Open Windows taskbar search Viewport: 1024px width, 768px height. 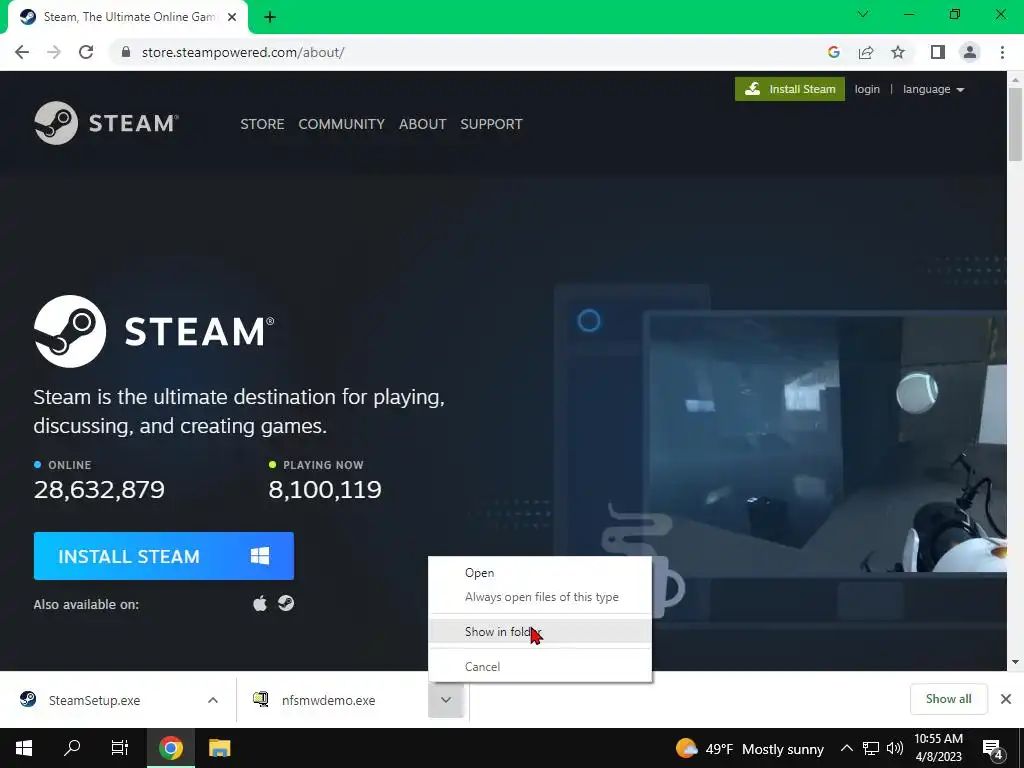click(72, 748)
